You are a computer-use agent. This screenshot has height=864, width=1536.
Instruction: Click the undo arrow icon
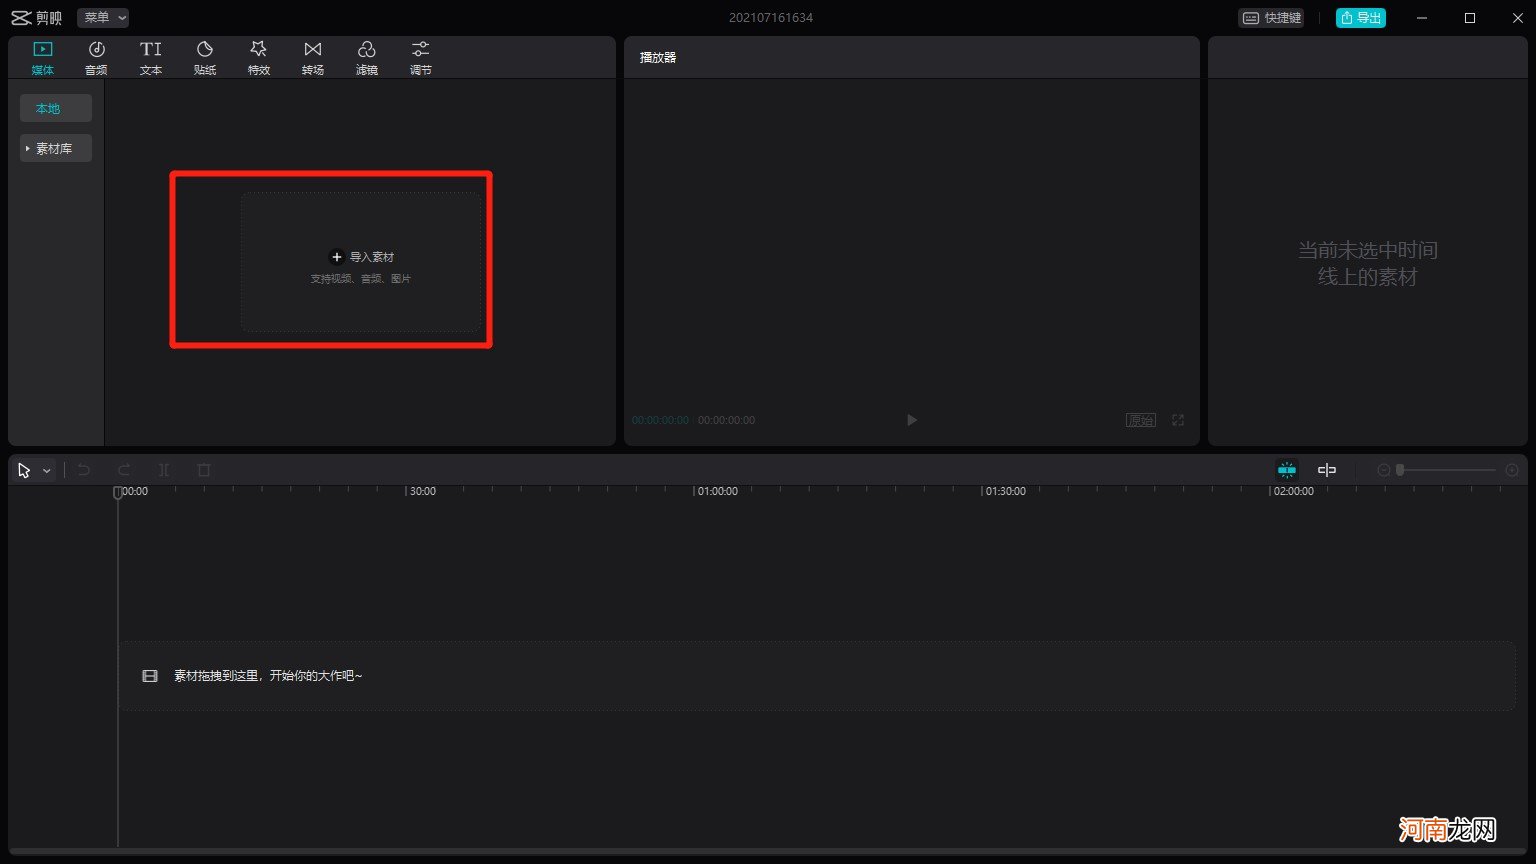(84, 470)
